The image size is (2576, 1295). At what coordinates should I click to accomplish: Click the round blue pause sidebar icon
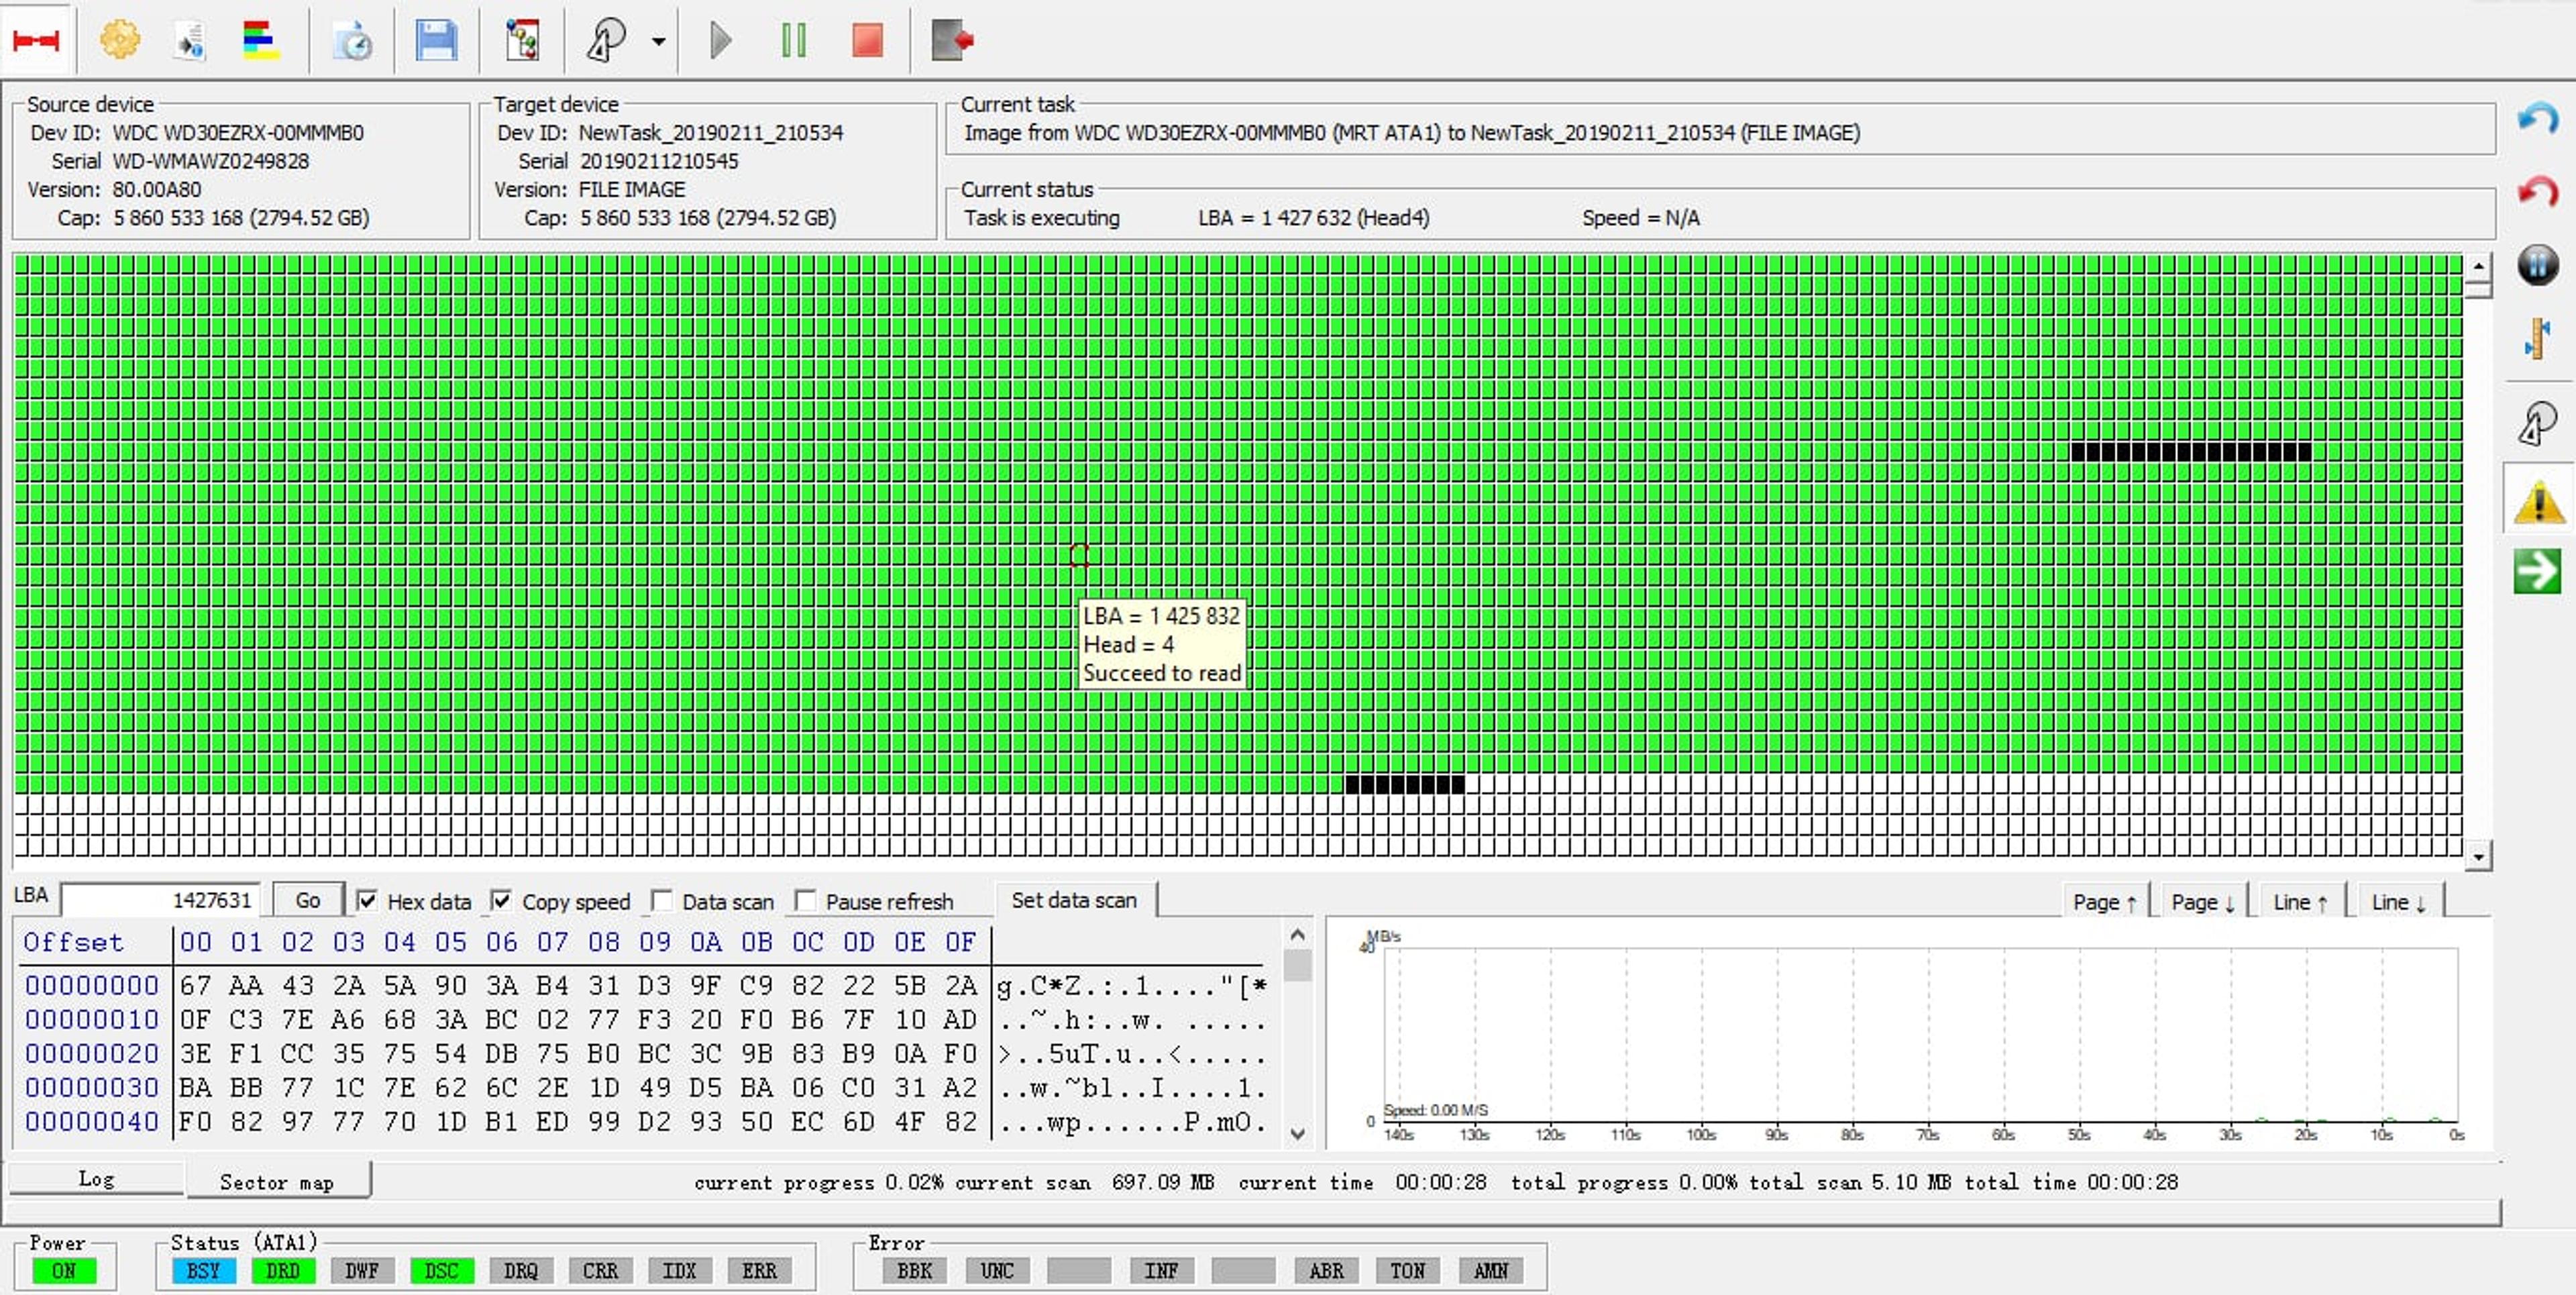2537,265
